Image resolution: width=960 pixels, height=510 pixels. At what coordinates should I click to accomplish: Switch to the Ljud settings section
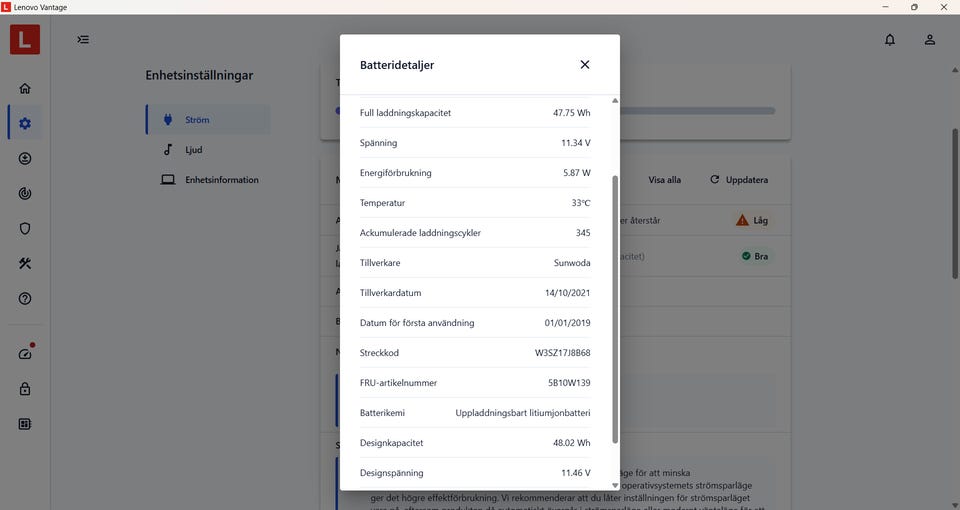point(193,150)
